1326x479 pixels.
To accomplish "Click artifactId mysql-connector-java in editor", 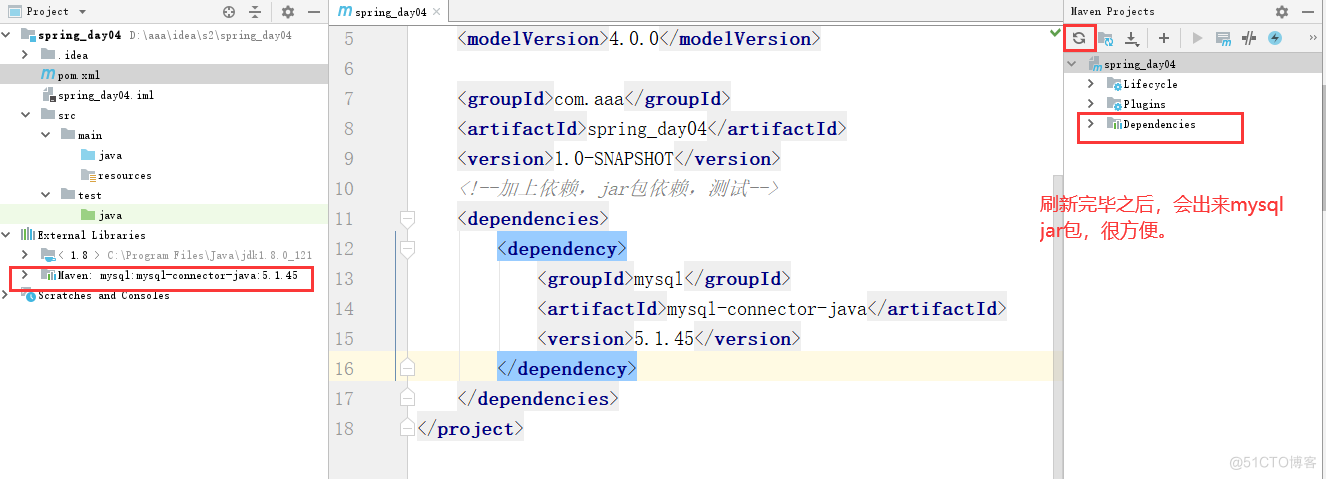I will click(x=767, y=308).
